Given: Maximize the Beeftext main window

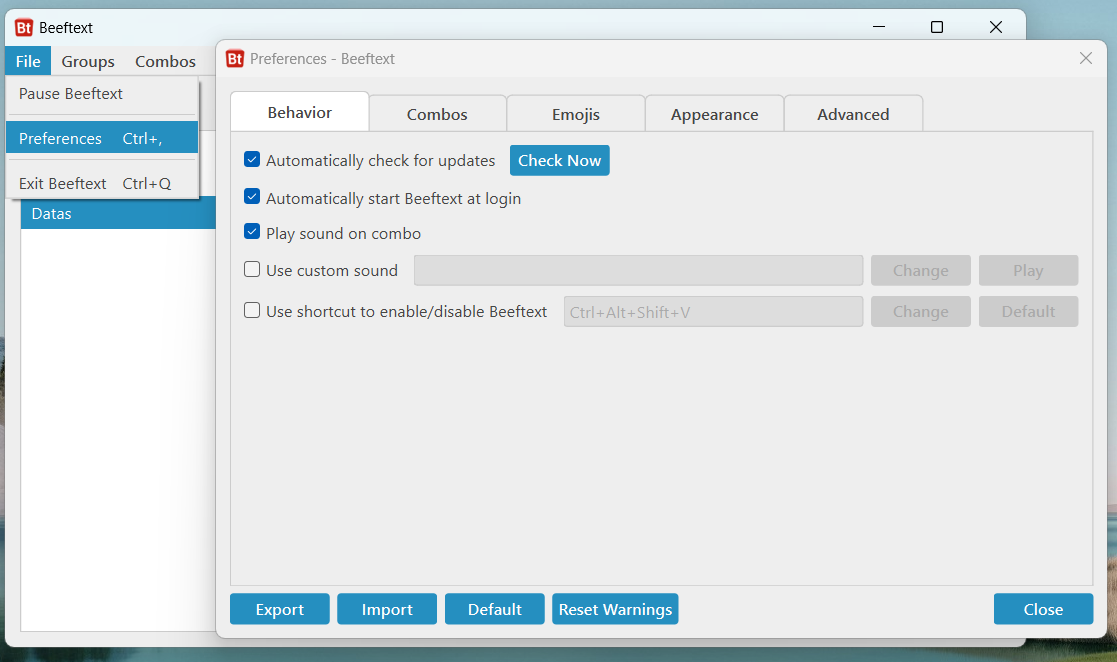Looking at the screenshot, I should (937, 28).
